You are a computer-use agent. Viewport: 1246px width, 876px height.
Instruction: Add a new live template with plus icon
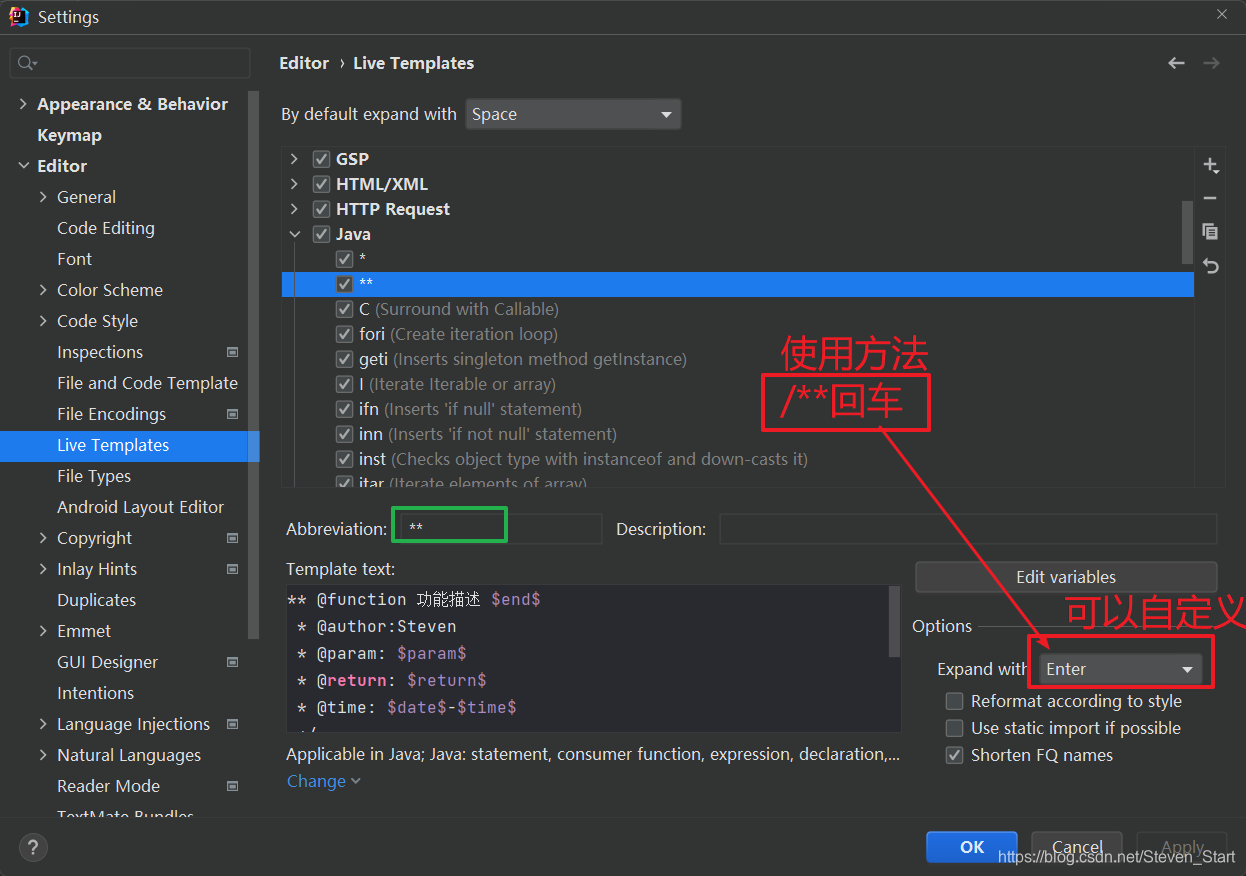coord(1210,165)
